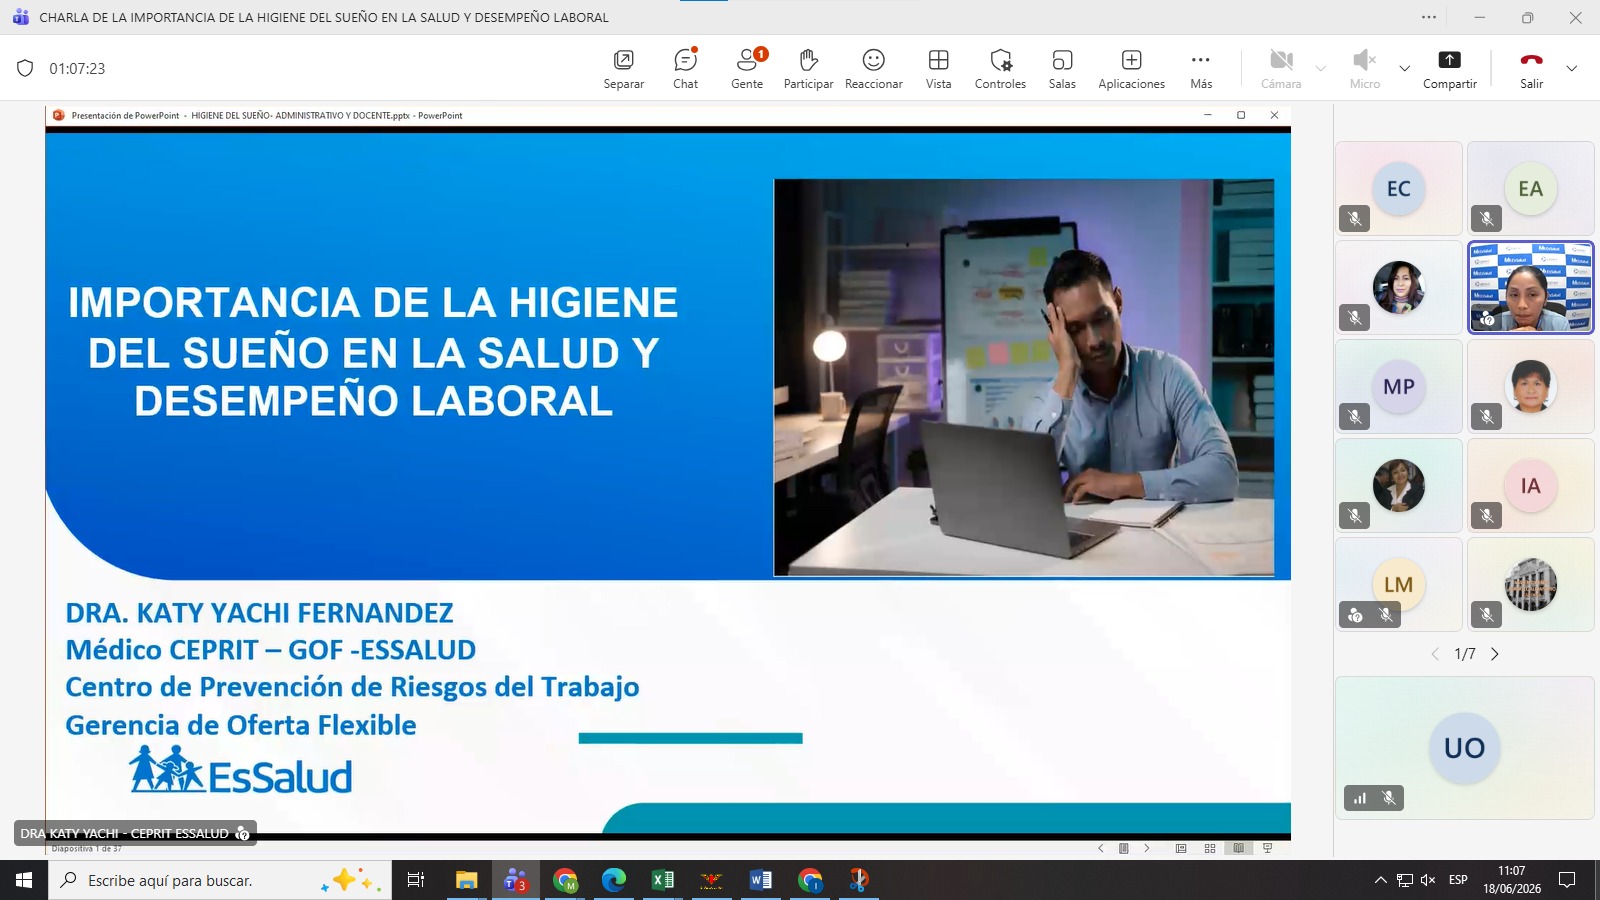Open the title bar three-dots menu
1600x900 pixels.
point(1429,17)
